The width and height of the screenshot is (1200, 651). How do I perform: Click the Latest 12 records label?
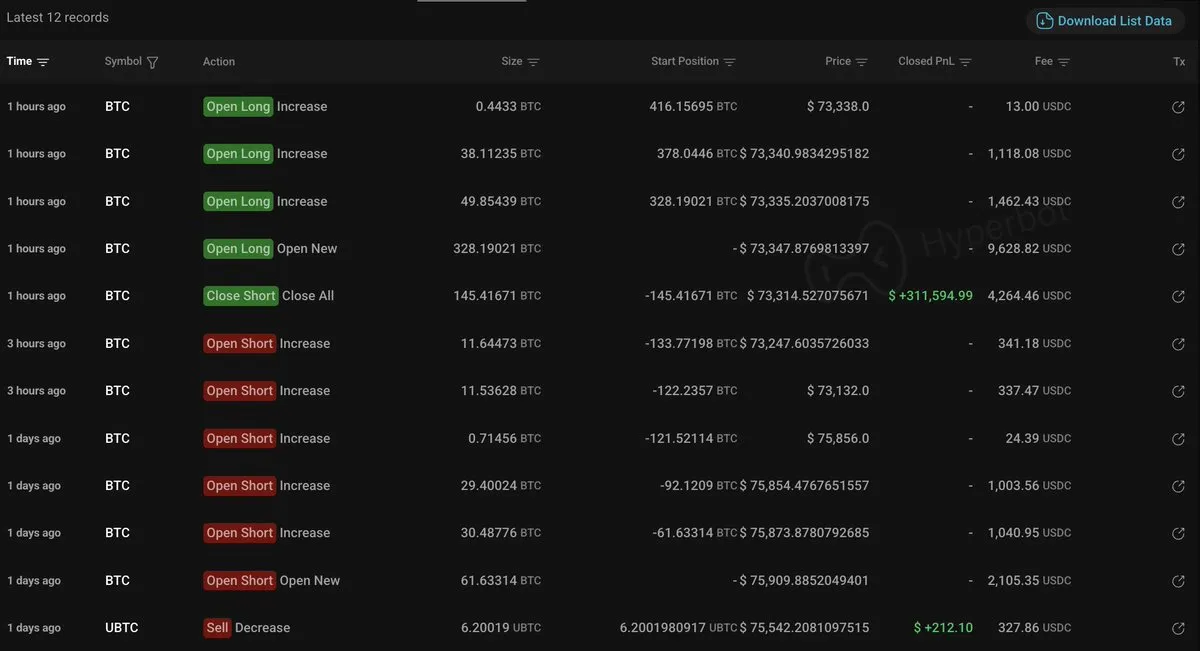pos(58,18)
